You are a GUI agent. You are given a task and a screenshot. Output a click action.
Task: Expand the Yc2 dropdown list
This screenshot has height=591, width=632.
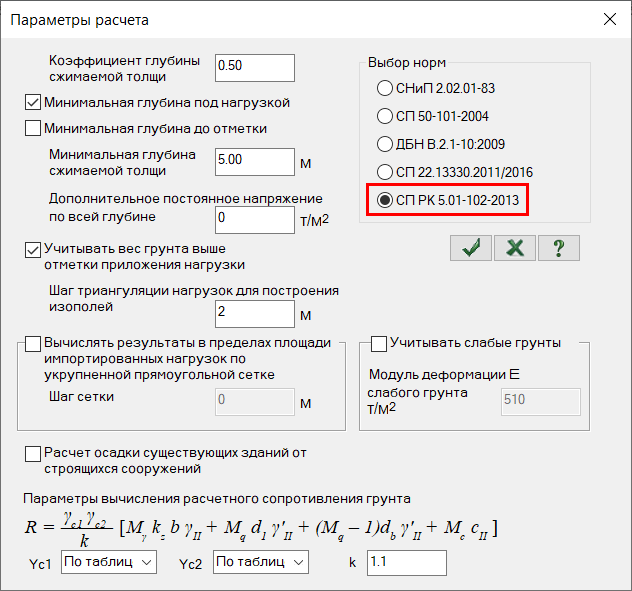click(x=261, y=563)
